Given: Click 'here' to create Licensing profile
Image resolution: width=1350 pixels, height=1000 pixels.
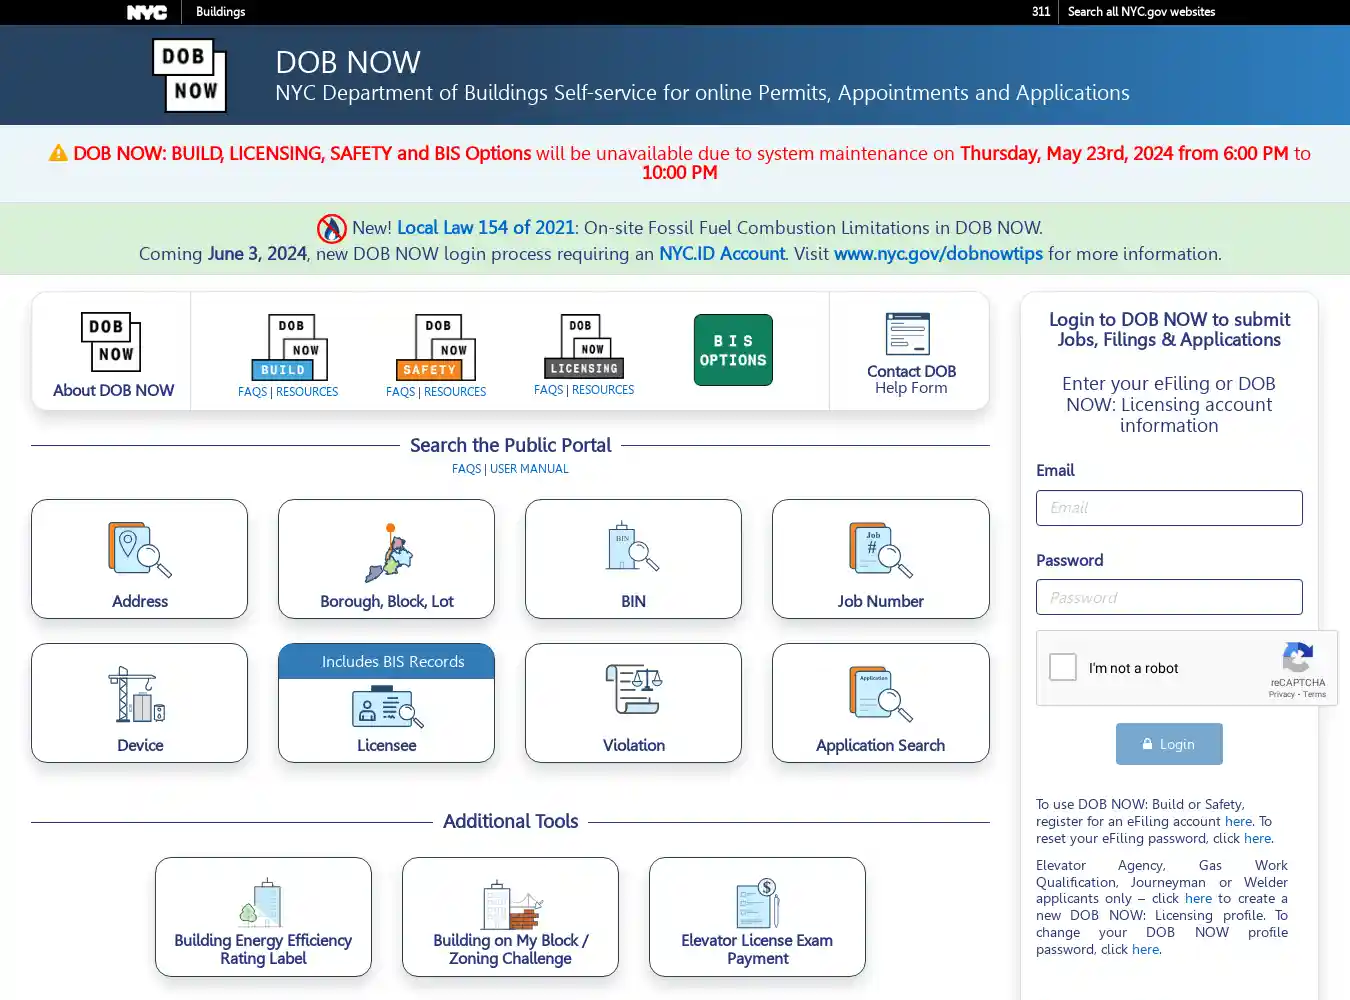Looking at the screenshot, I should [1198, 898].
